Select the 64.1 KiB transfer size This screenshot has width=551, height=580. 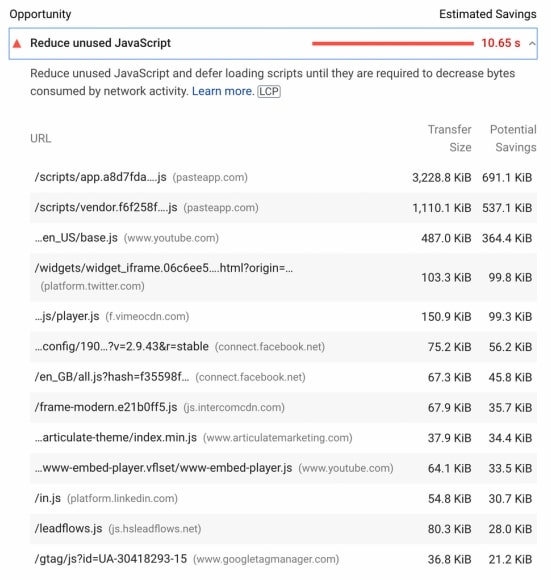click(x=450, y=468)
